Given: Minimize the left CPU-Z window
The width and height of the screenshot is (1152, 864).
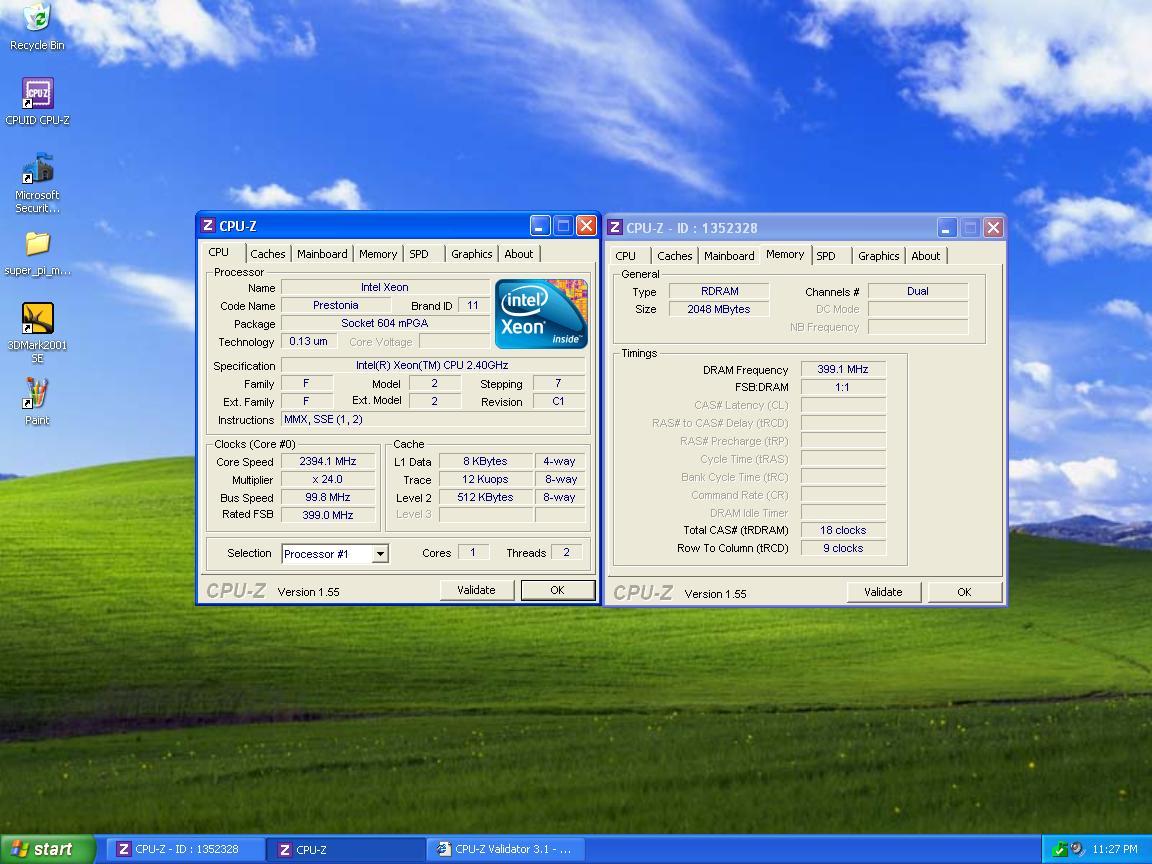Looking at the screenshot, I should click(540, 226).
